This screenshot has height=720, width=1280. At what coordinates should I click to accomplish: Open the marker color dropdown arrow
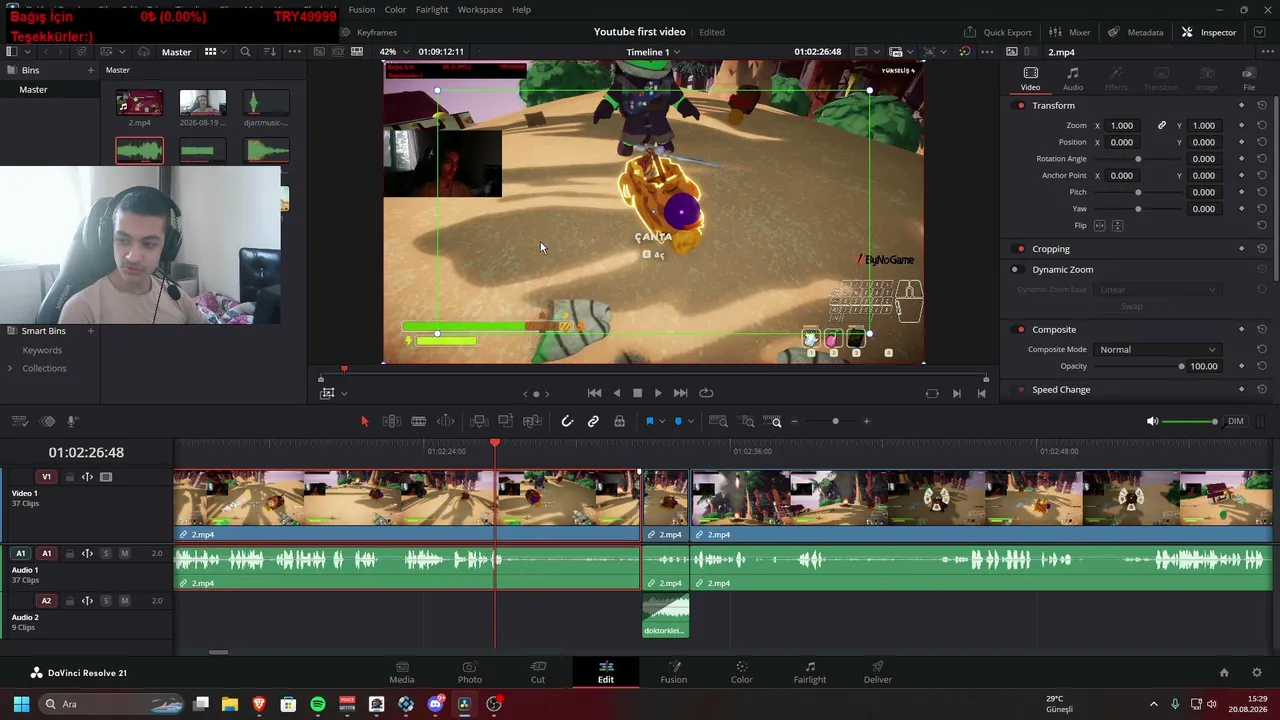click(x=690, y=421)
